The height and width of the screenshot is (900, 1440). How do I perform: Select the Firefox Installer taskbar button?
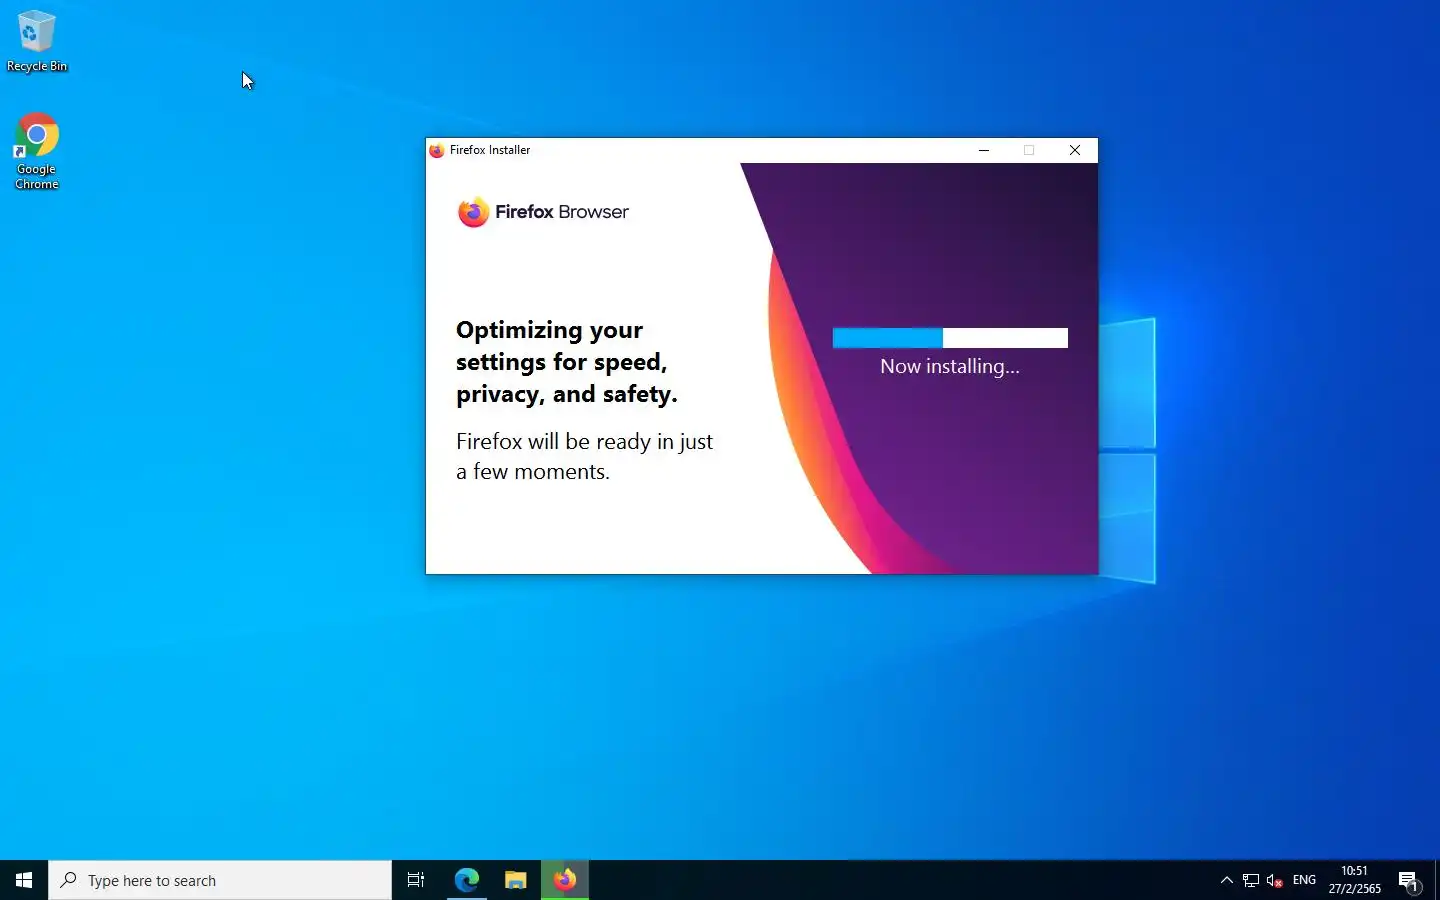coord(565,880)
